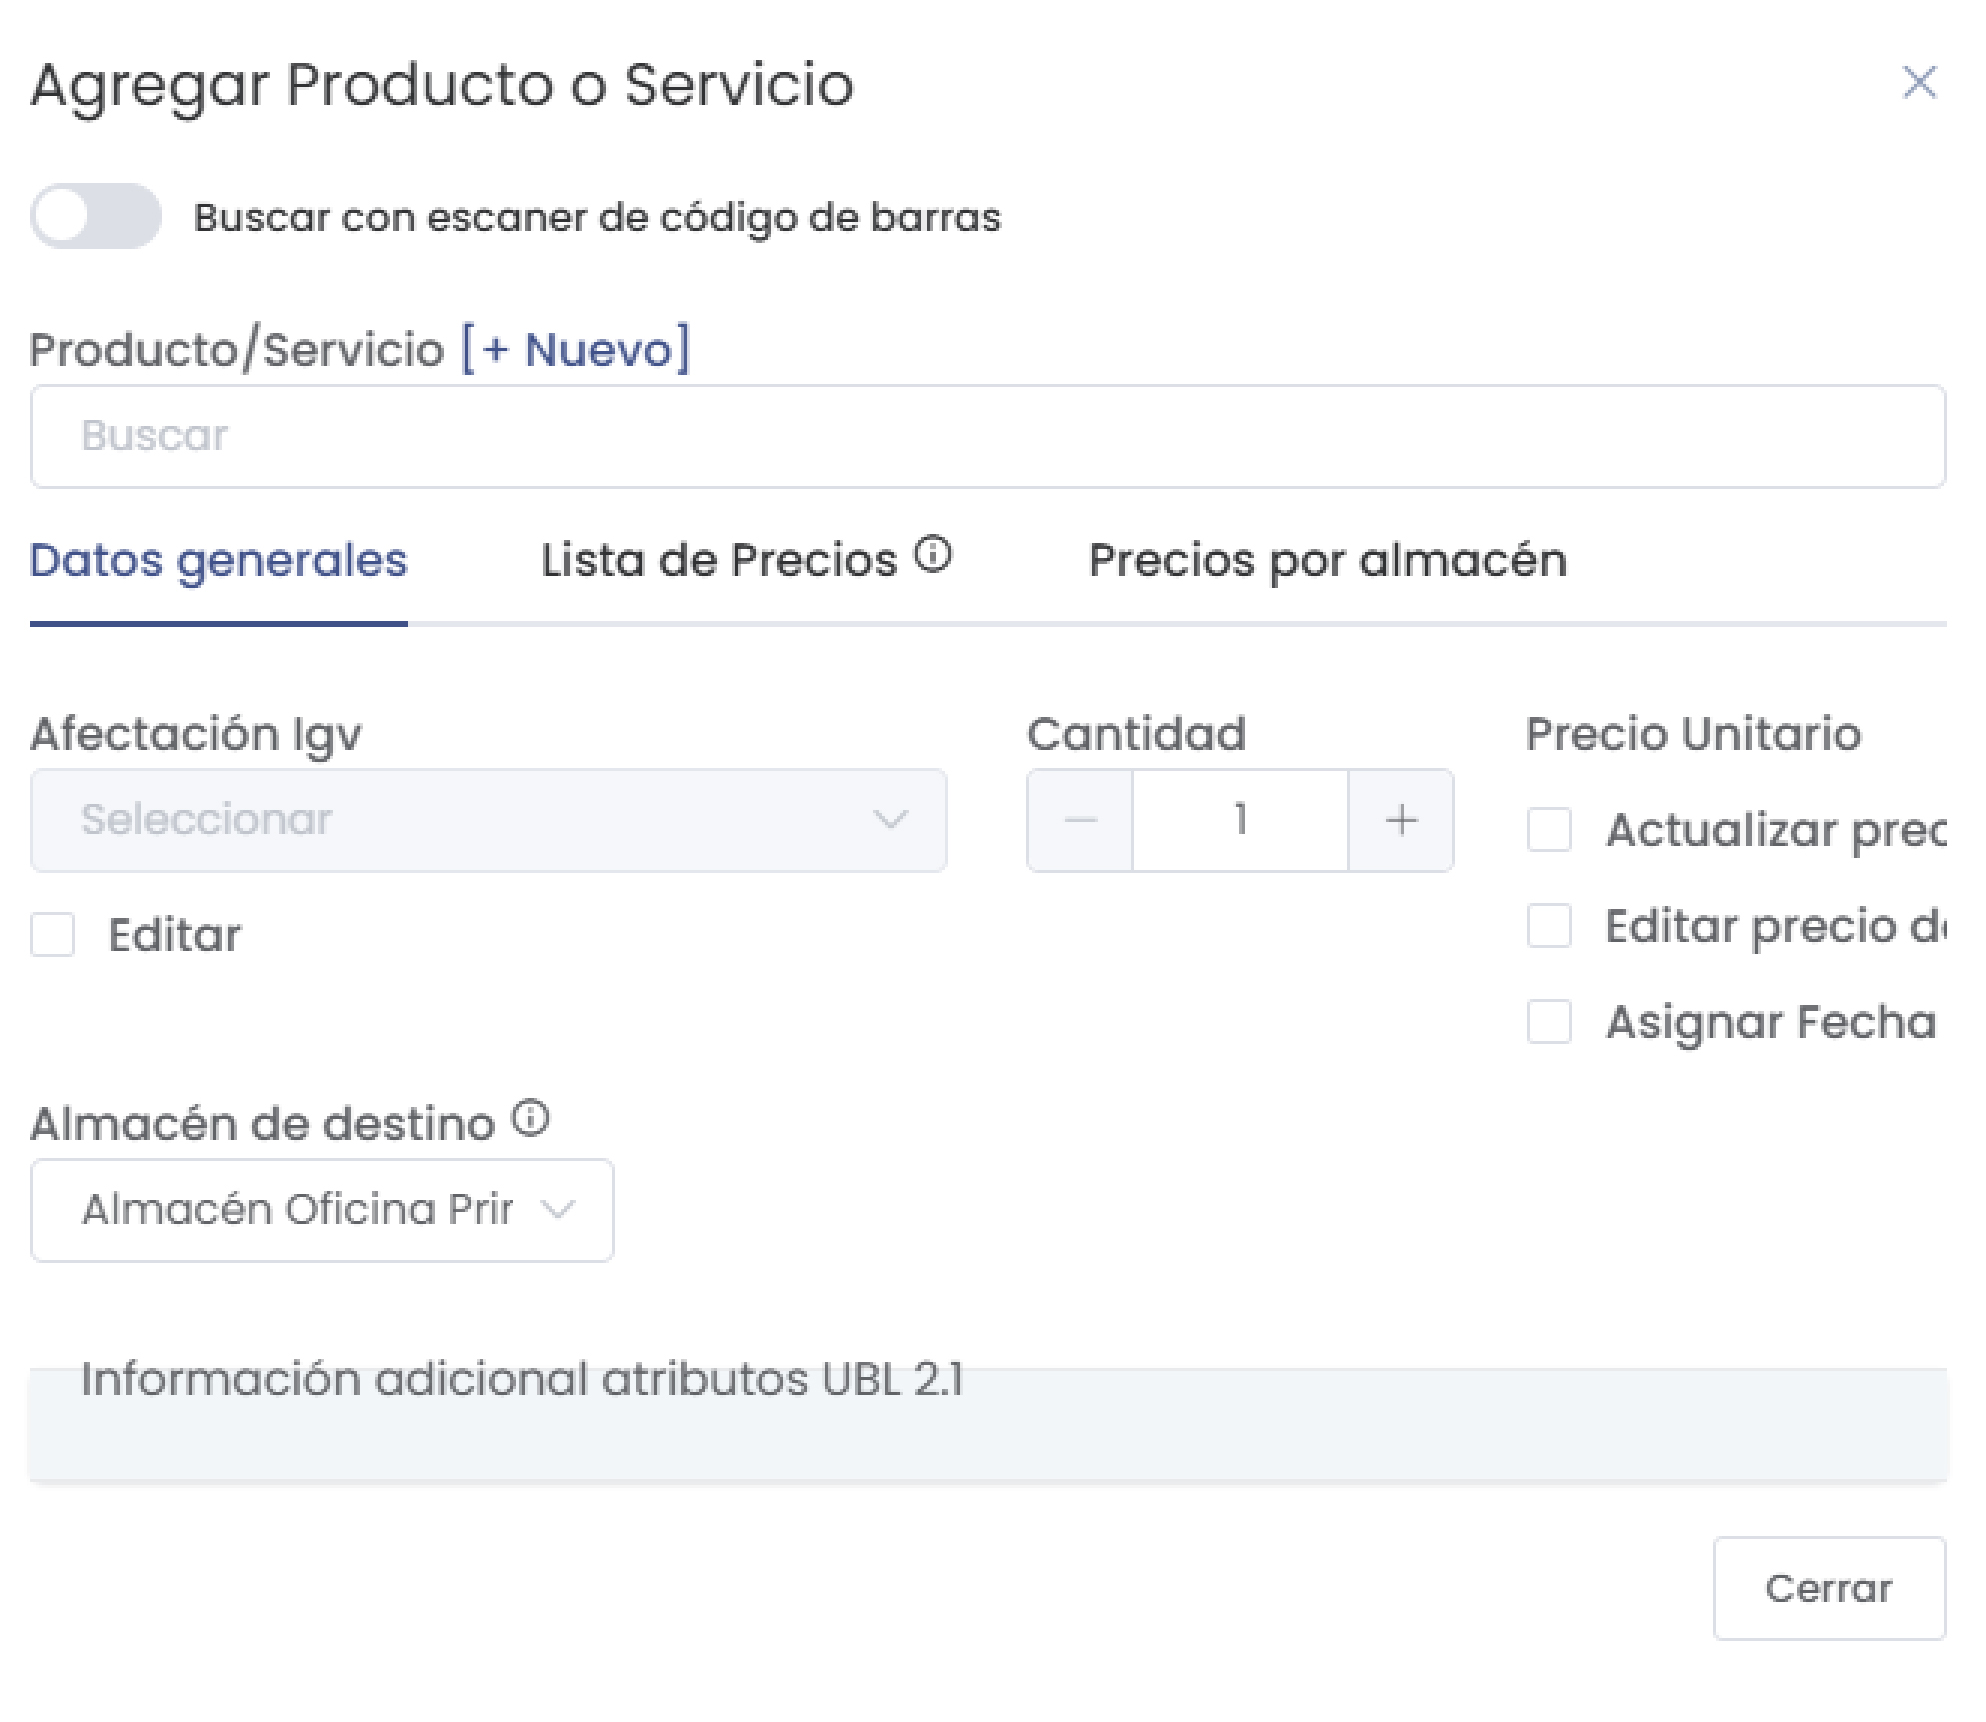The width and height of the screenshot is (1986, 1722).
Task: Enable the Actualizar precio option
Action: tap(1550, 830)
